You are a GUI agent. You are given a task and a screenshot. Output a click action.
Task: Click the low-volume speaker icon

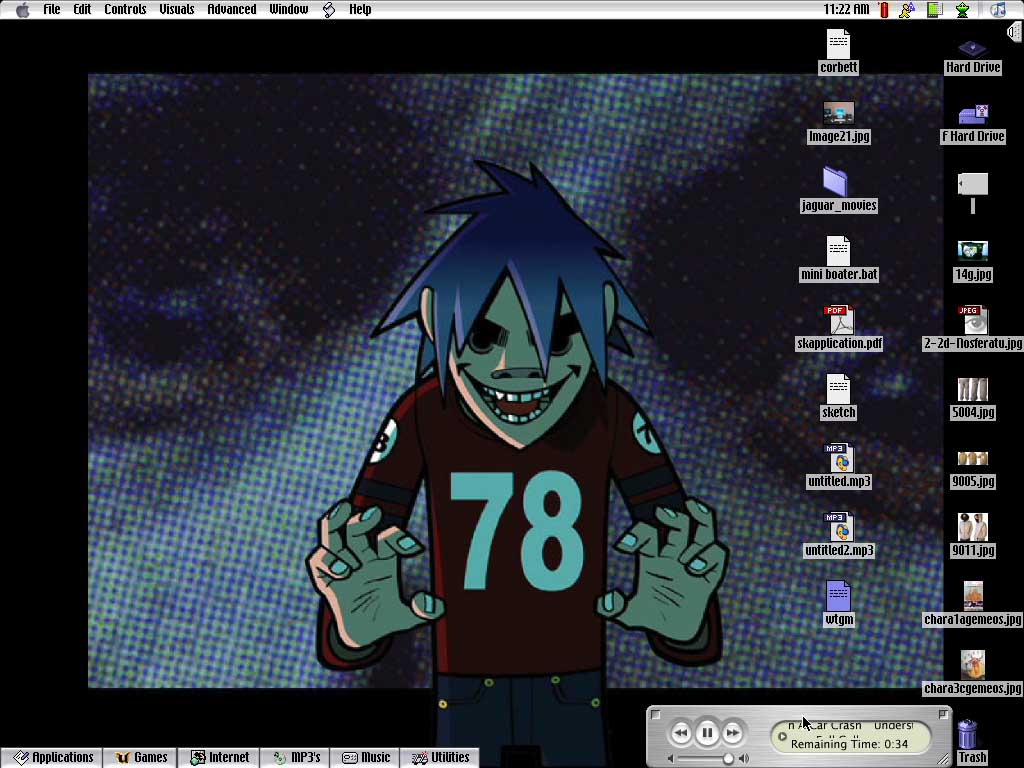pyautogui.click(x=670, y=758)
